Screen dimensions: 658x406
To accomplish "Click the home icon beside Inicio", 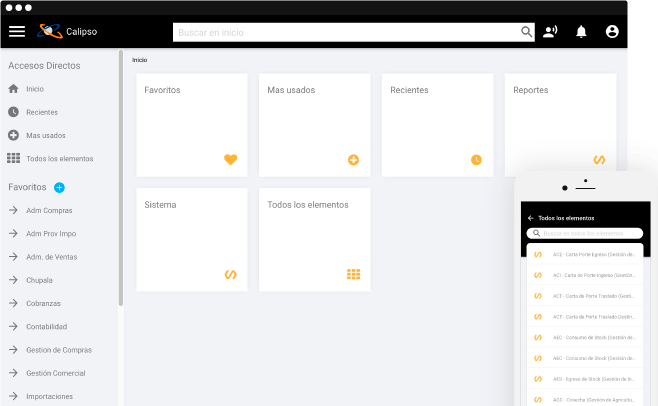I will (x=13, y=89).
